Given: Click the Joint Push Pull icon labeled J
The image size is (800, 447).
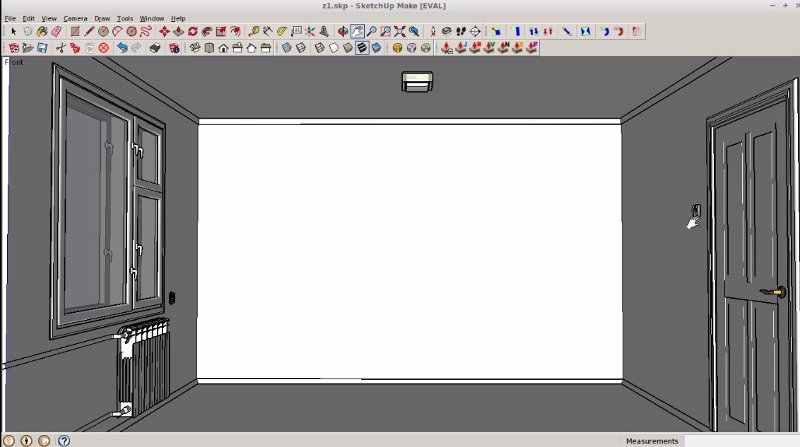Looking at the screenshot, I should click(x=461, y=48).
